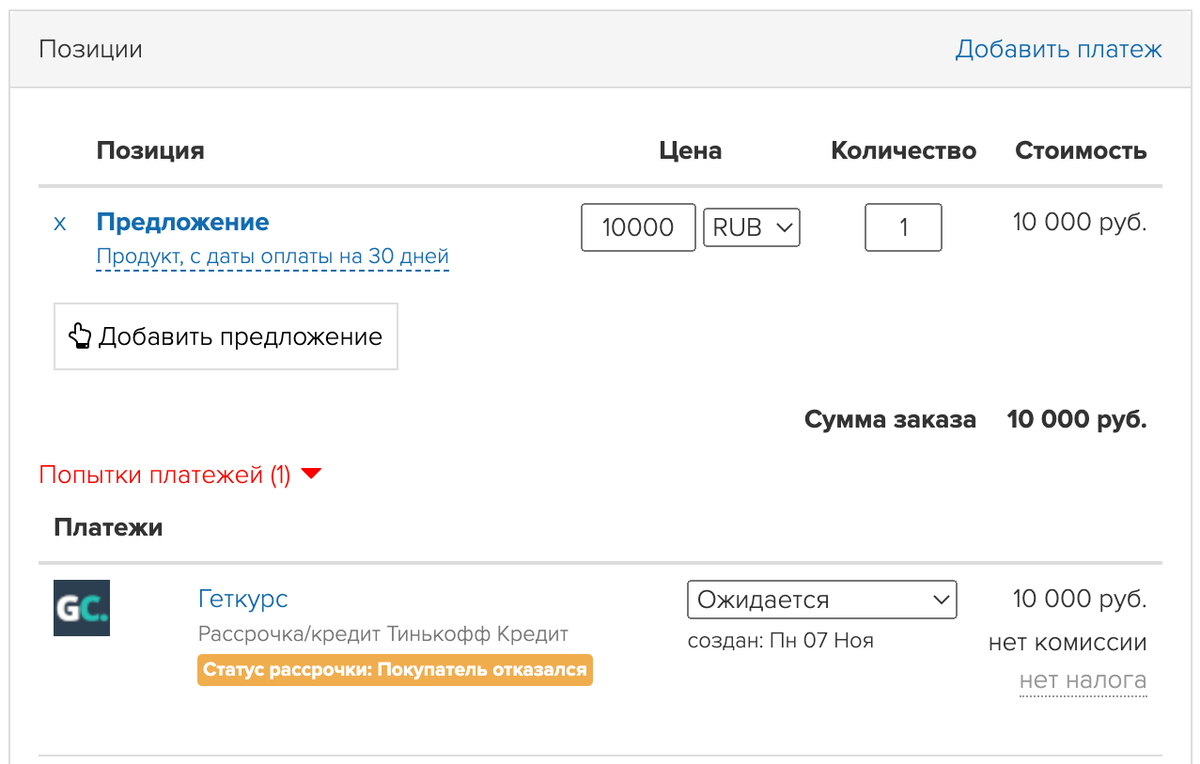Image resolution: width=1200 pixels, height=764 pixels.
Task: Click the Сумма заказа label
Action: click(x=890, y=419)
